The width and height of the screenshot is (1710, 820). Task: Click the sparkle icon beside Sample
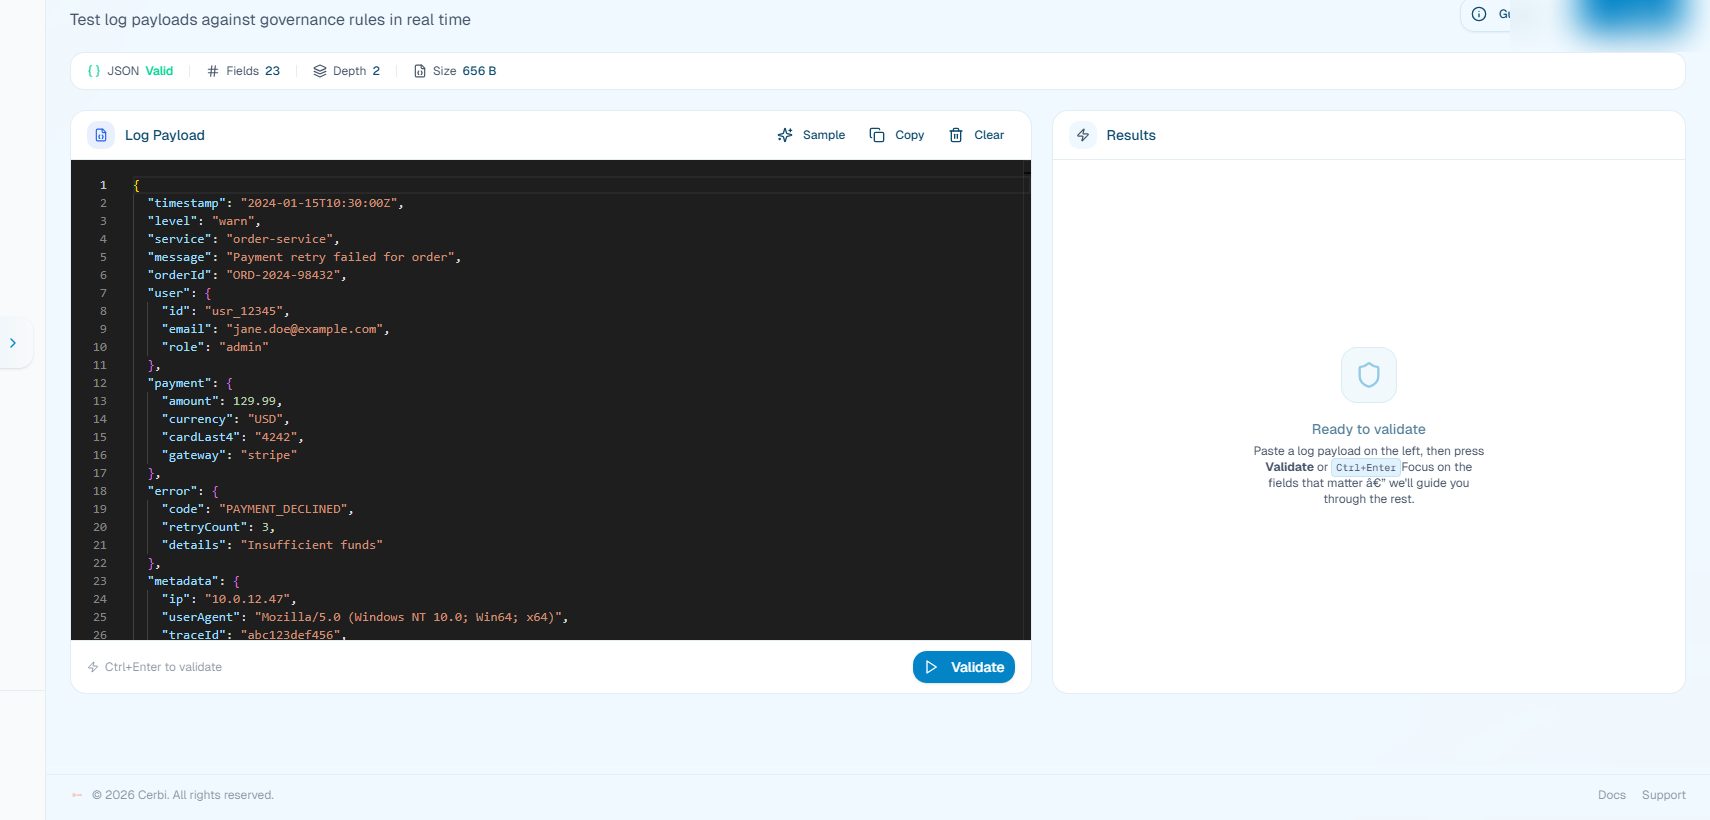[785, 135]
